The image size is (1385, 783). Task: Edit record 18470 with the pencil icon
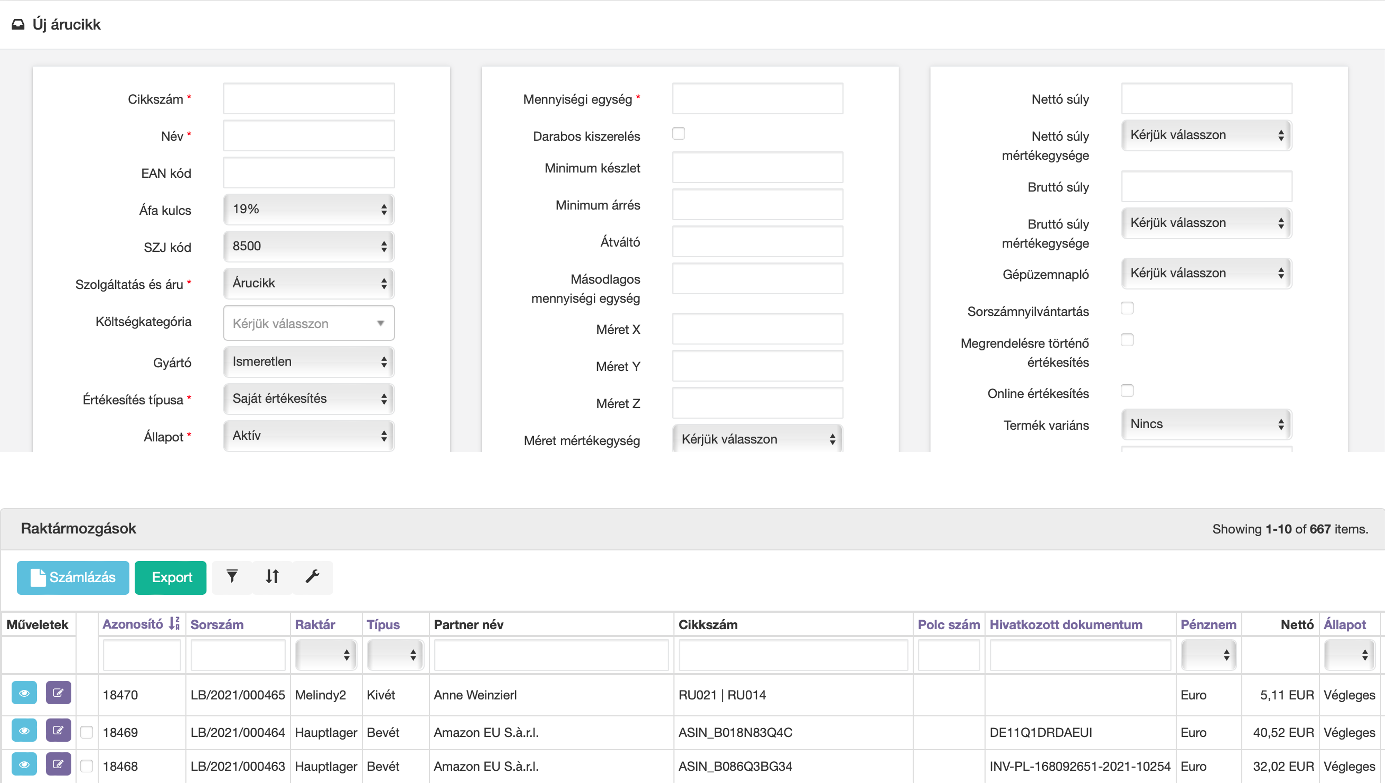(x=59, y=694)
